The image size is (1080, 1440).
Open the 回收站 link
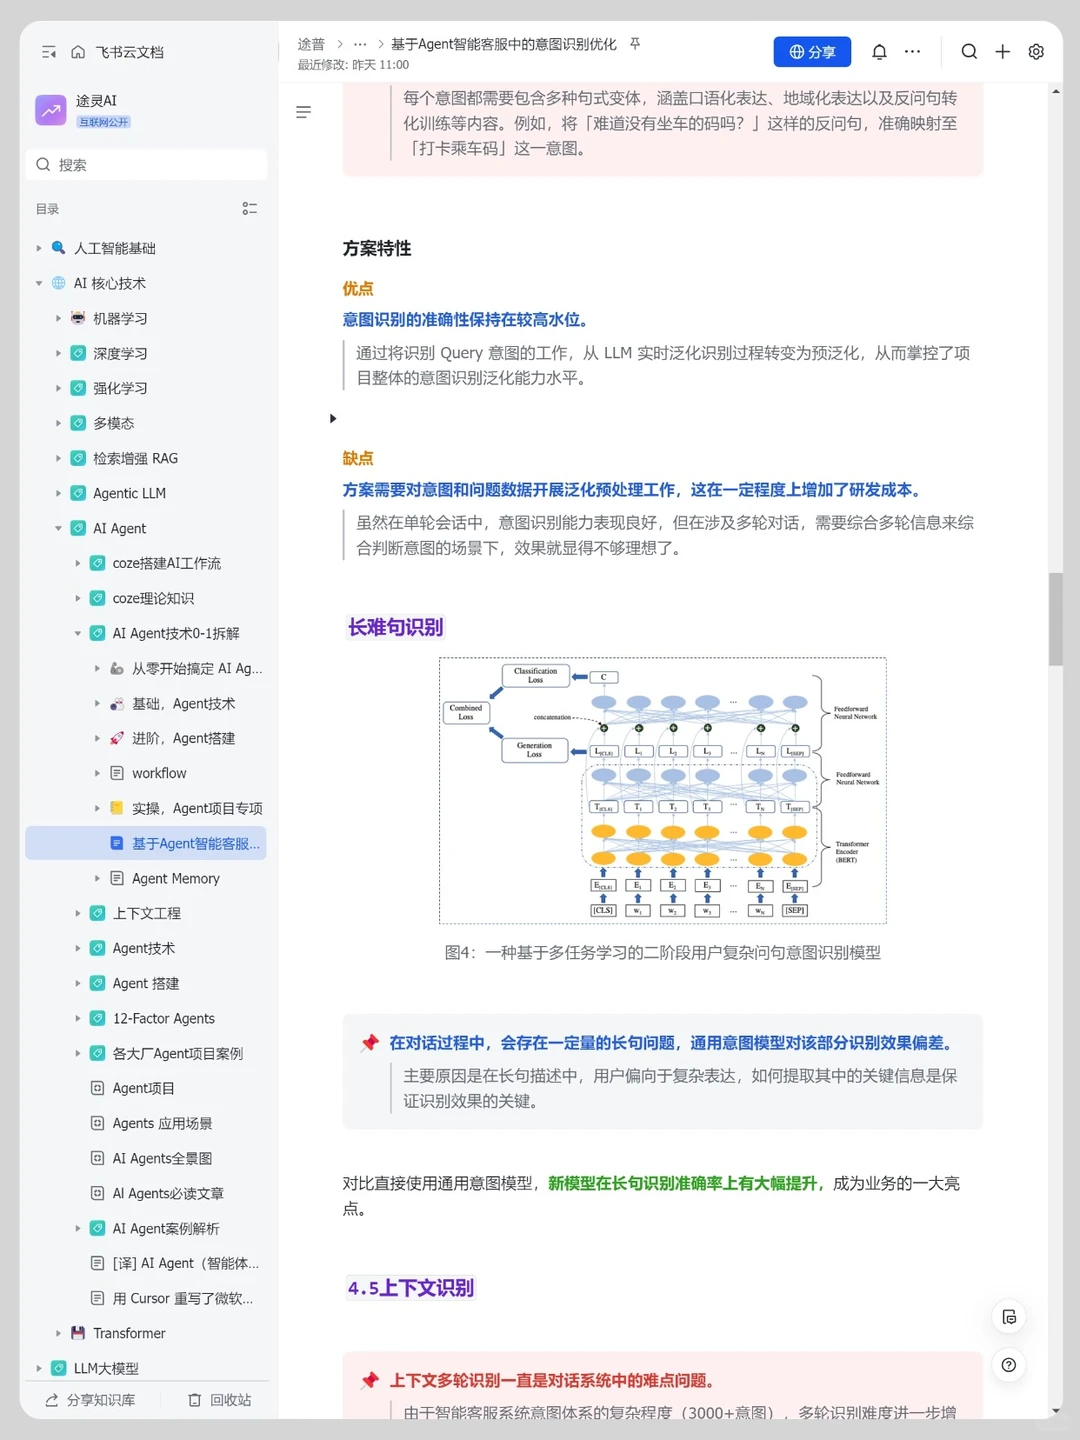pos(220,1400)
